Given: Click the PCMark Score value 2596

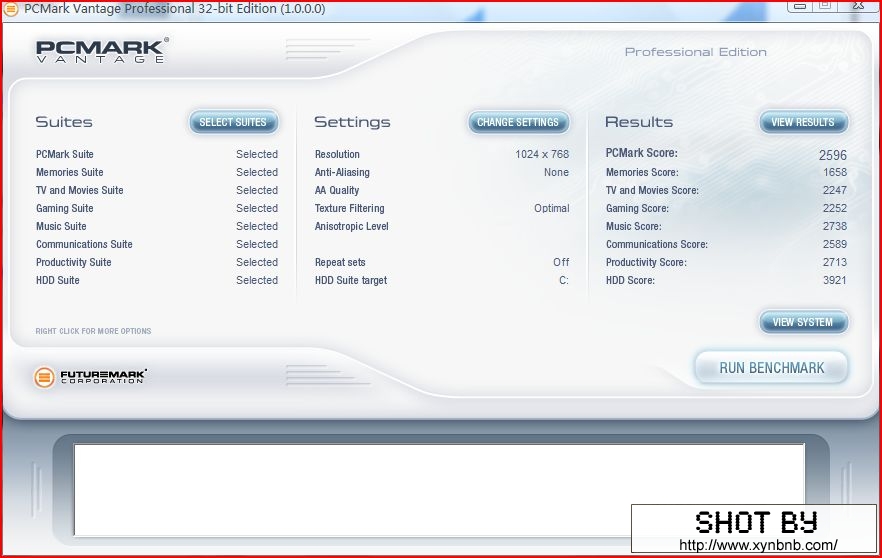Looking at the screenshot, I should [x=832, y=155].
